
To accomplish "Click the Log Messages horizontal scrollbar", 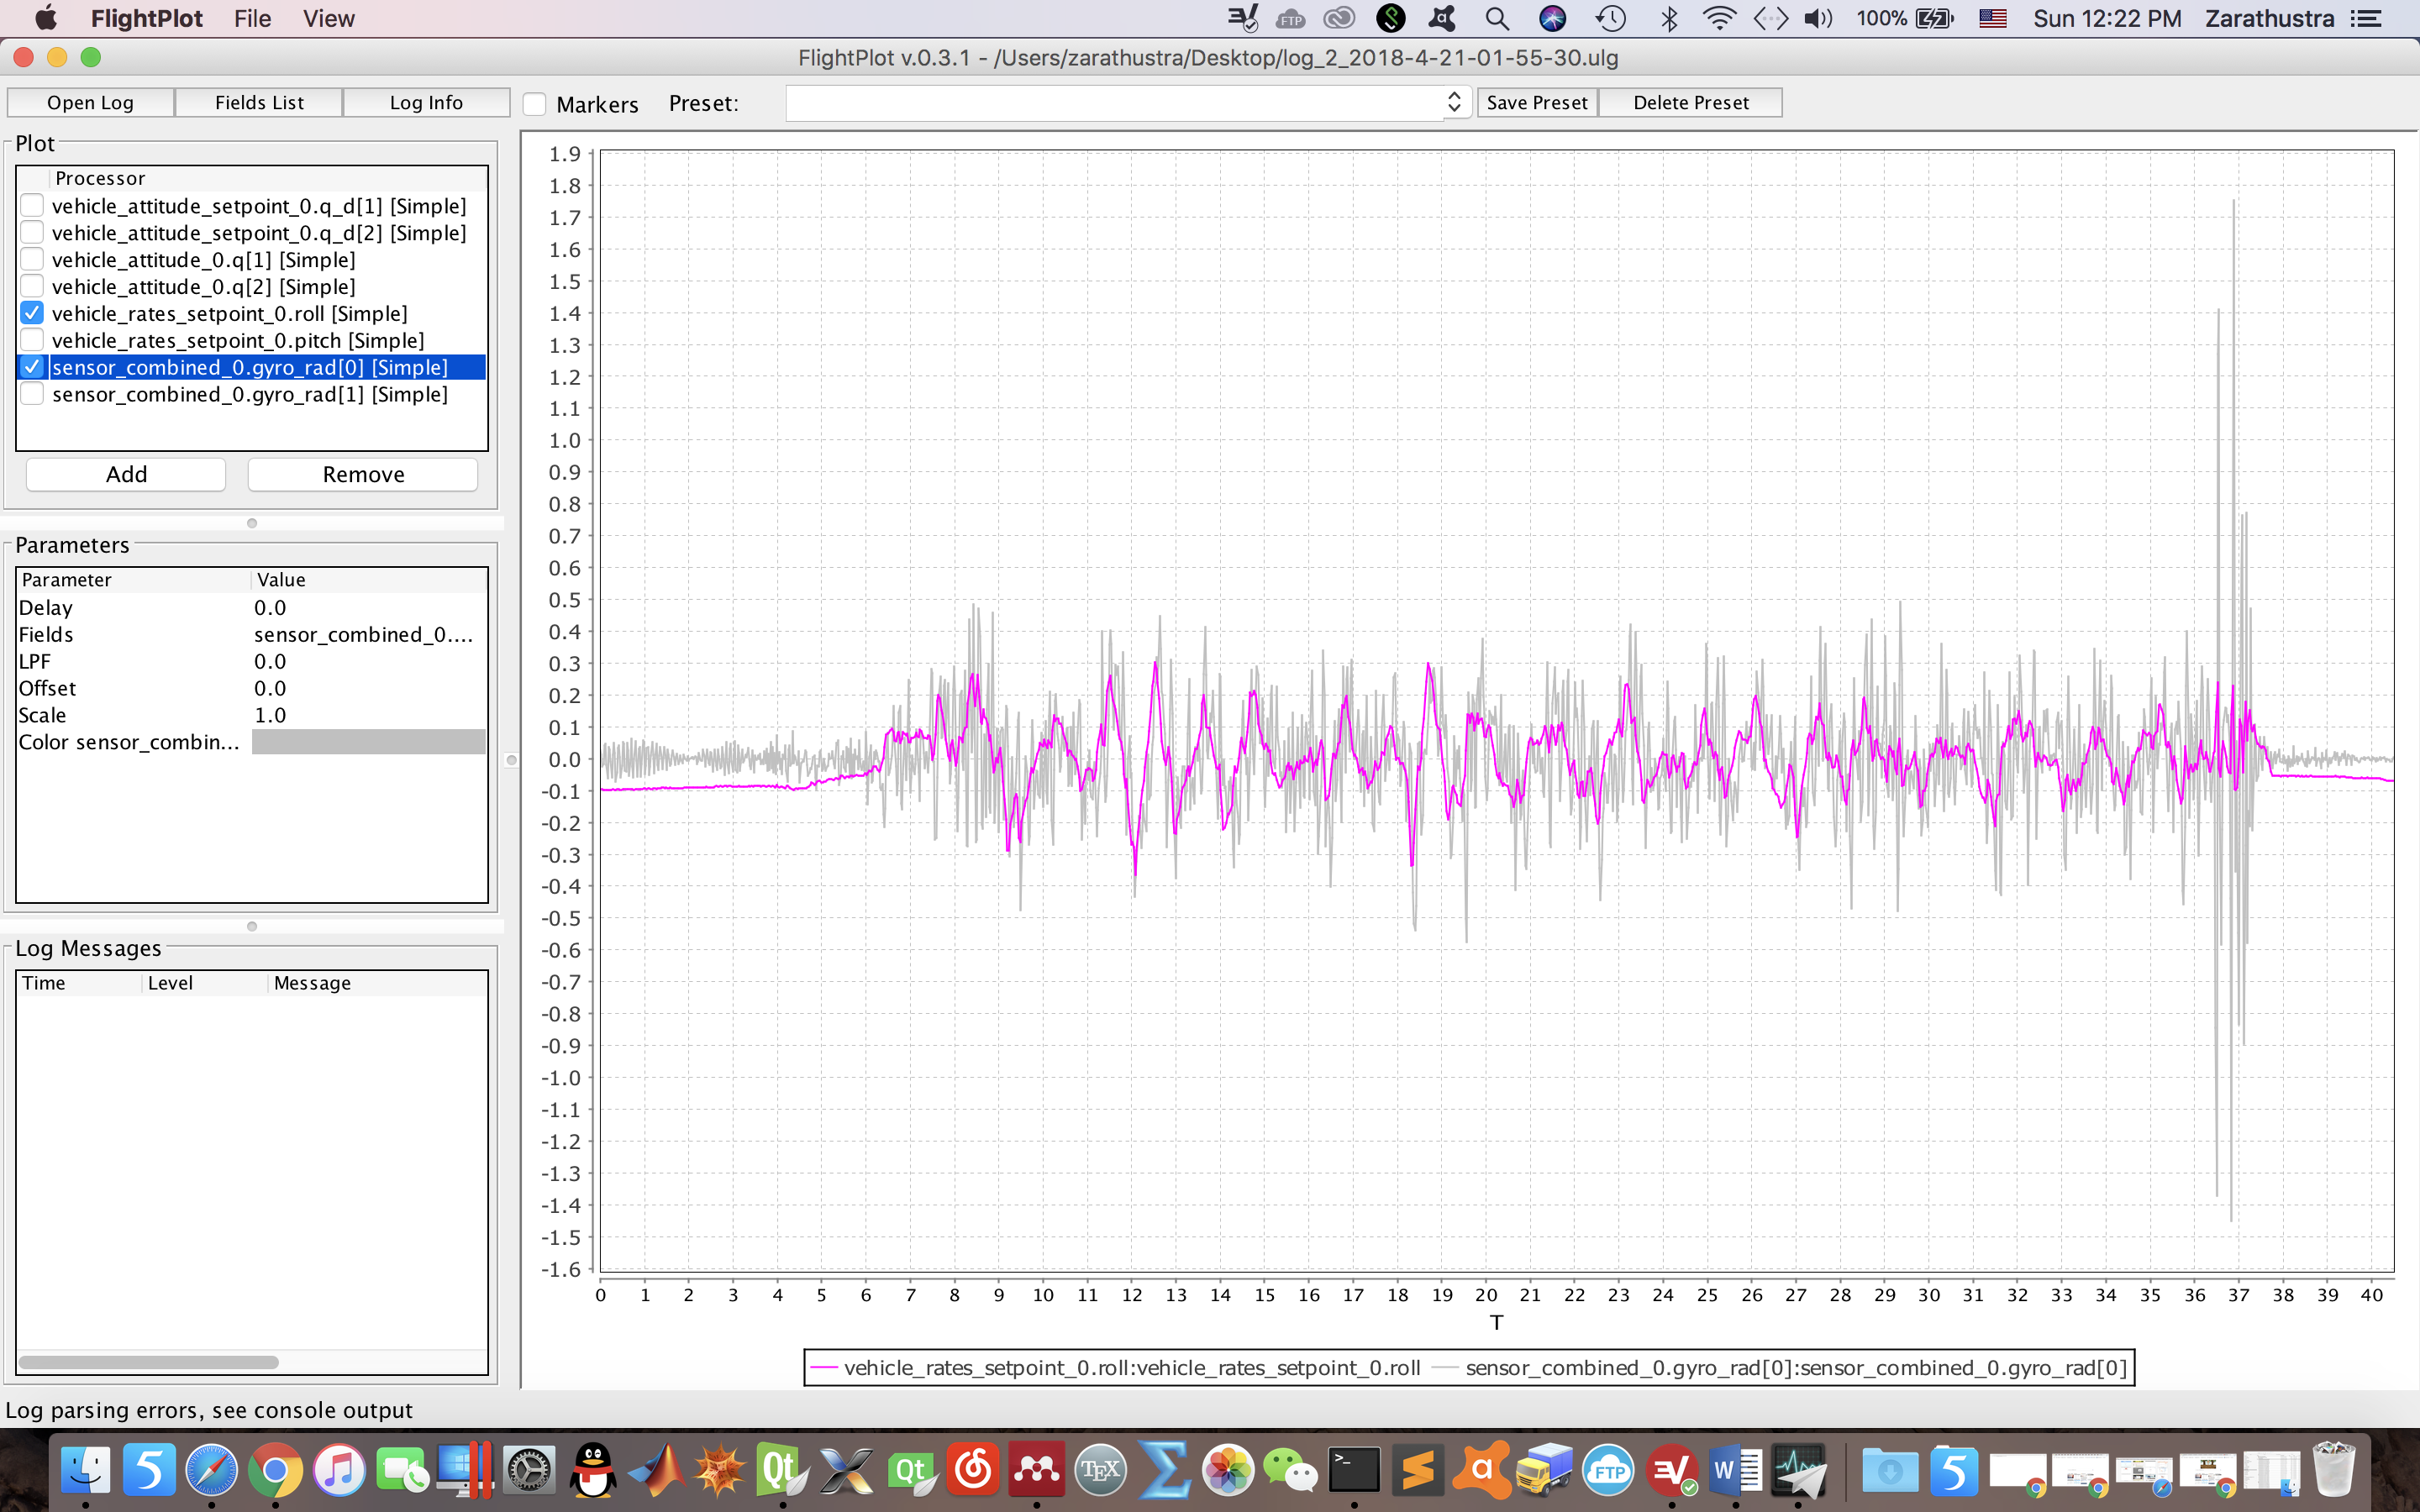I will 148,1362.
